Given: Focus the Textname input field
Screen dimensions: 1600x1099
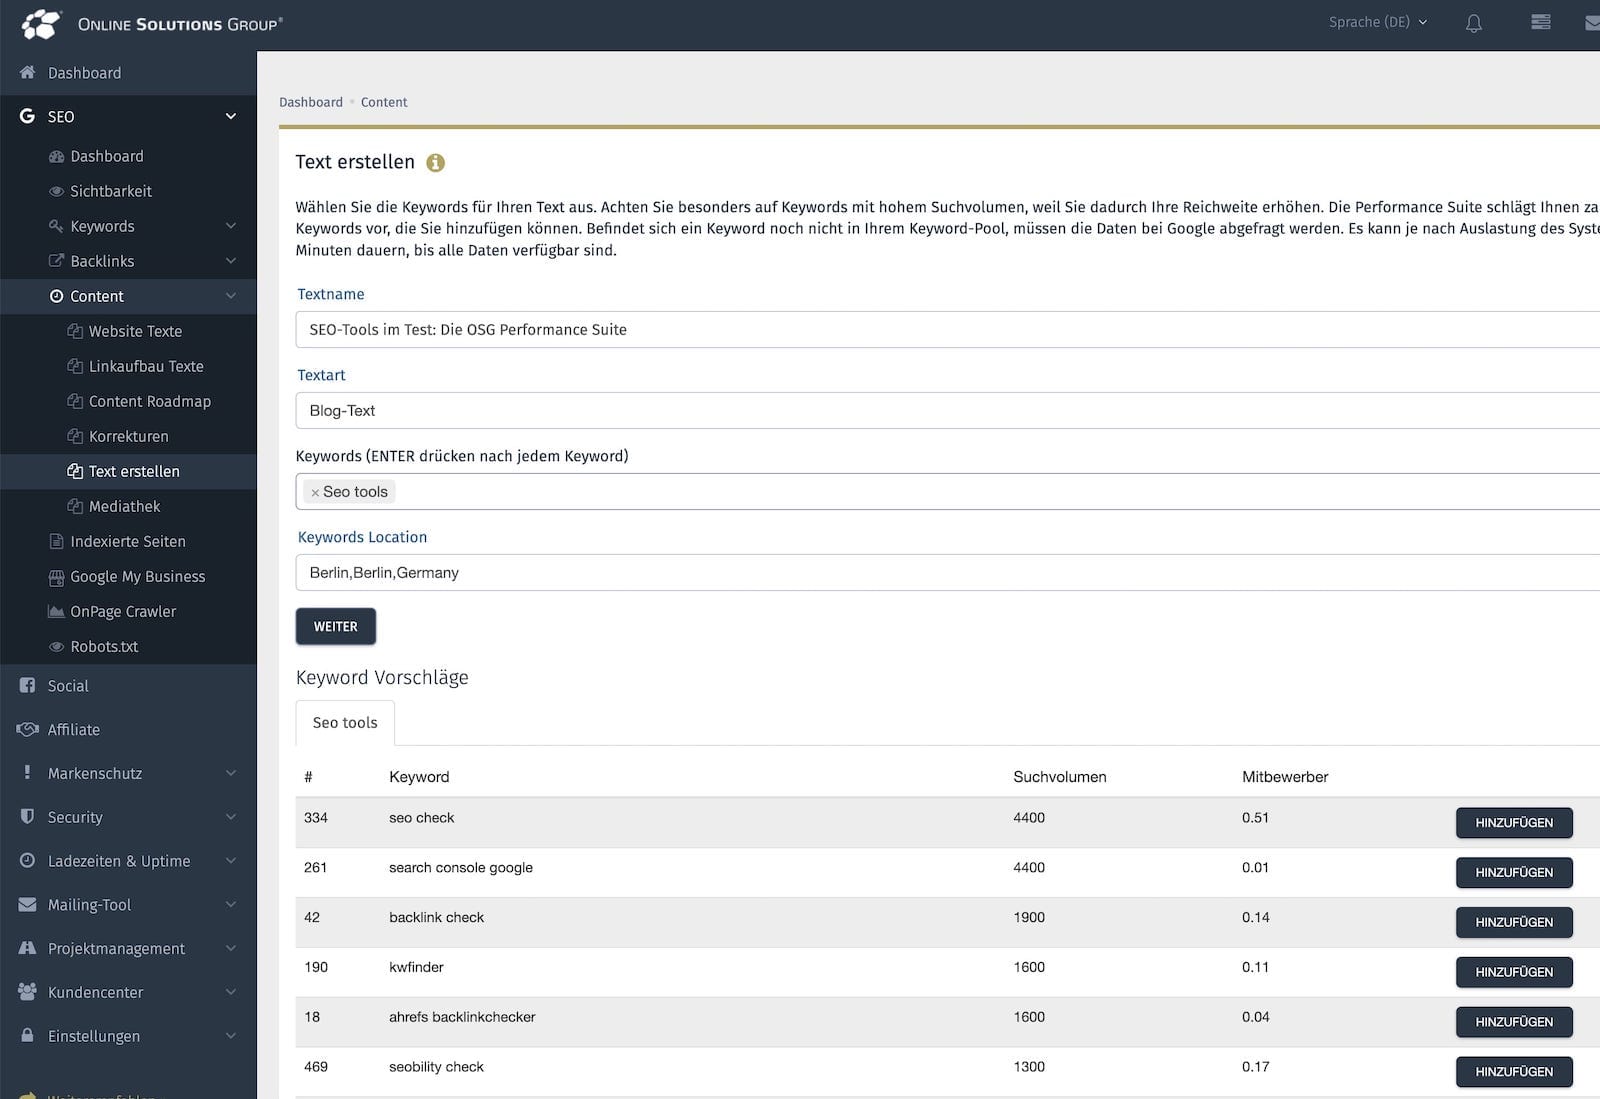Looking at the screenshot, I should [x=948, y=330].
